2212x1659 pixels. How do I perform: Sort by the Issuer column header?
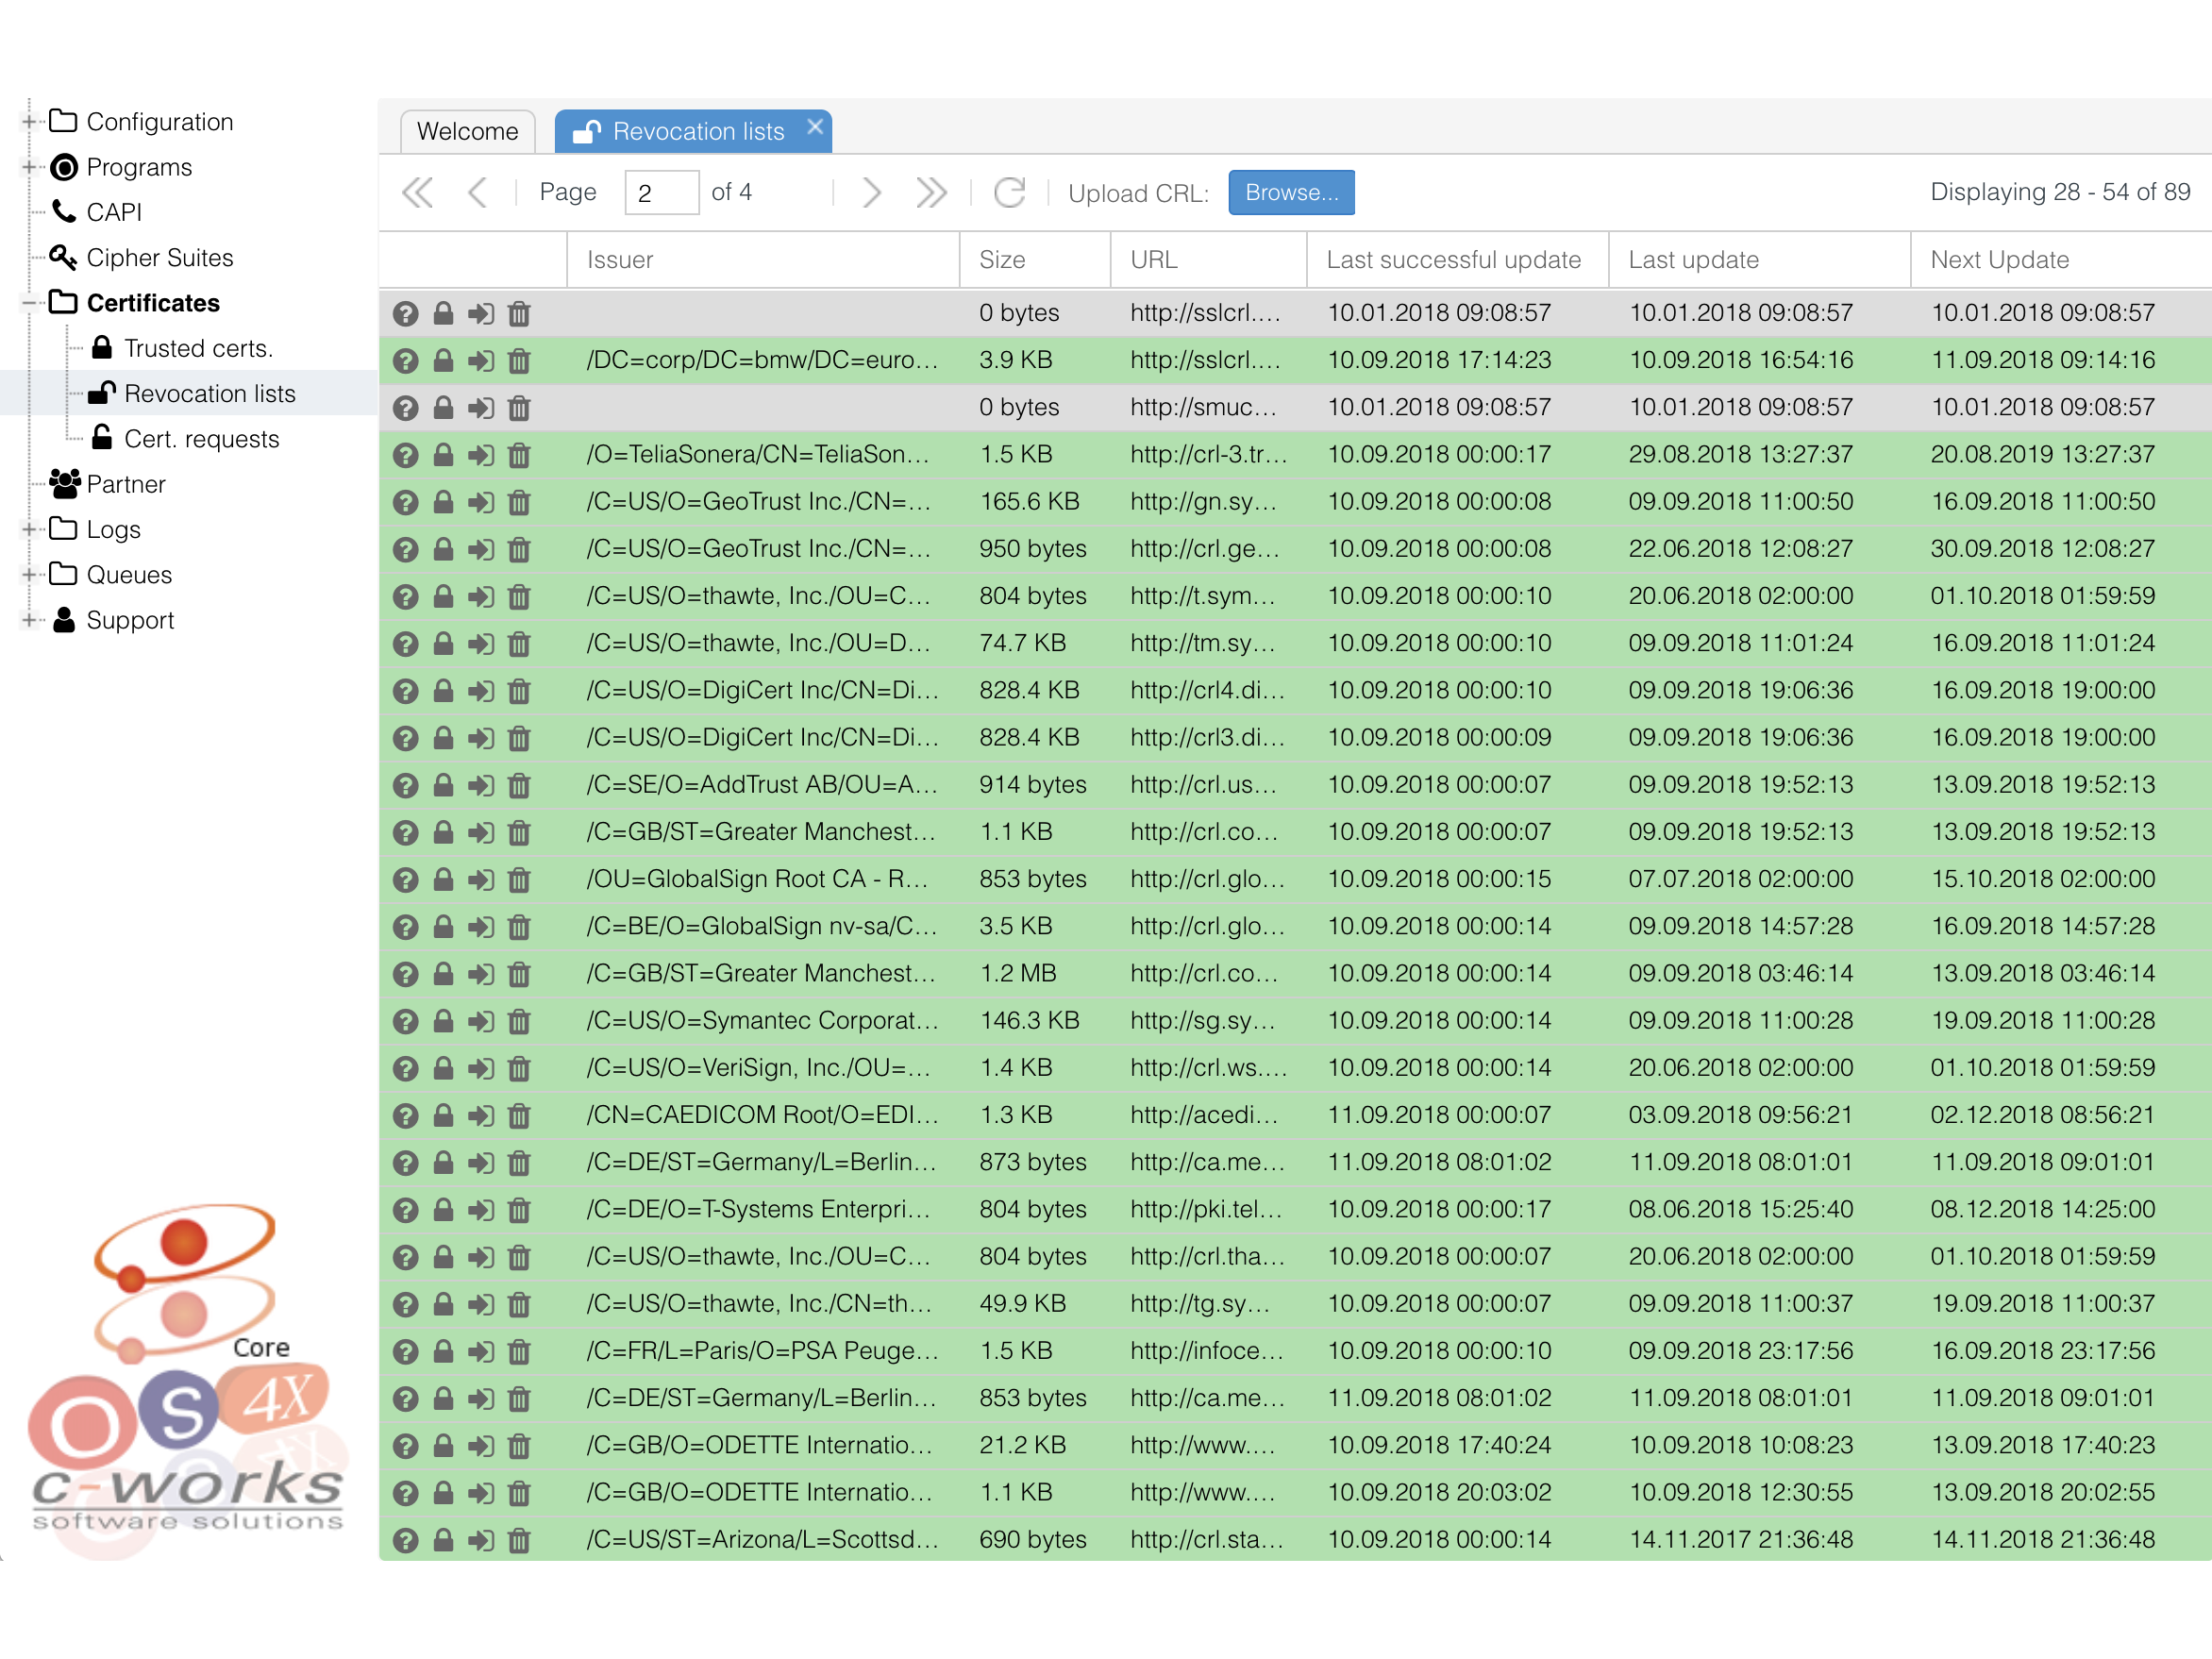[x=763, y=260]
